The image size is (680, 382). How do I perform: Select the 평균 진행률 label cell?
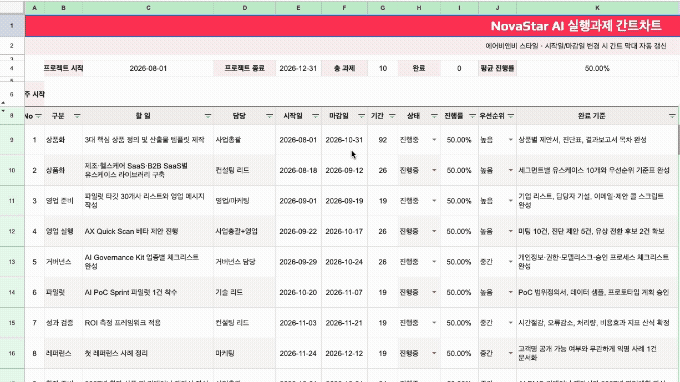pyautogui.click(x=497, y=68)
